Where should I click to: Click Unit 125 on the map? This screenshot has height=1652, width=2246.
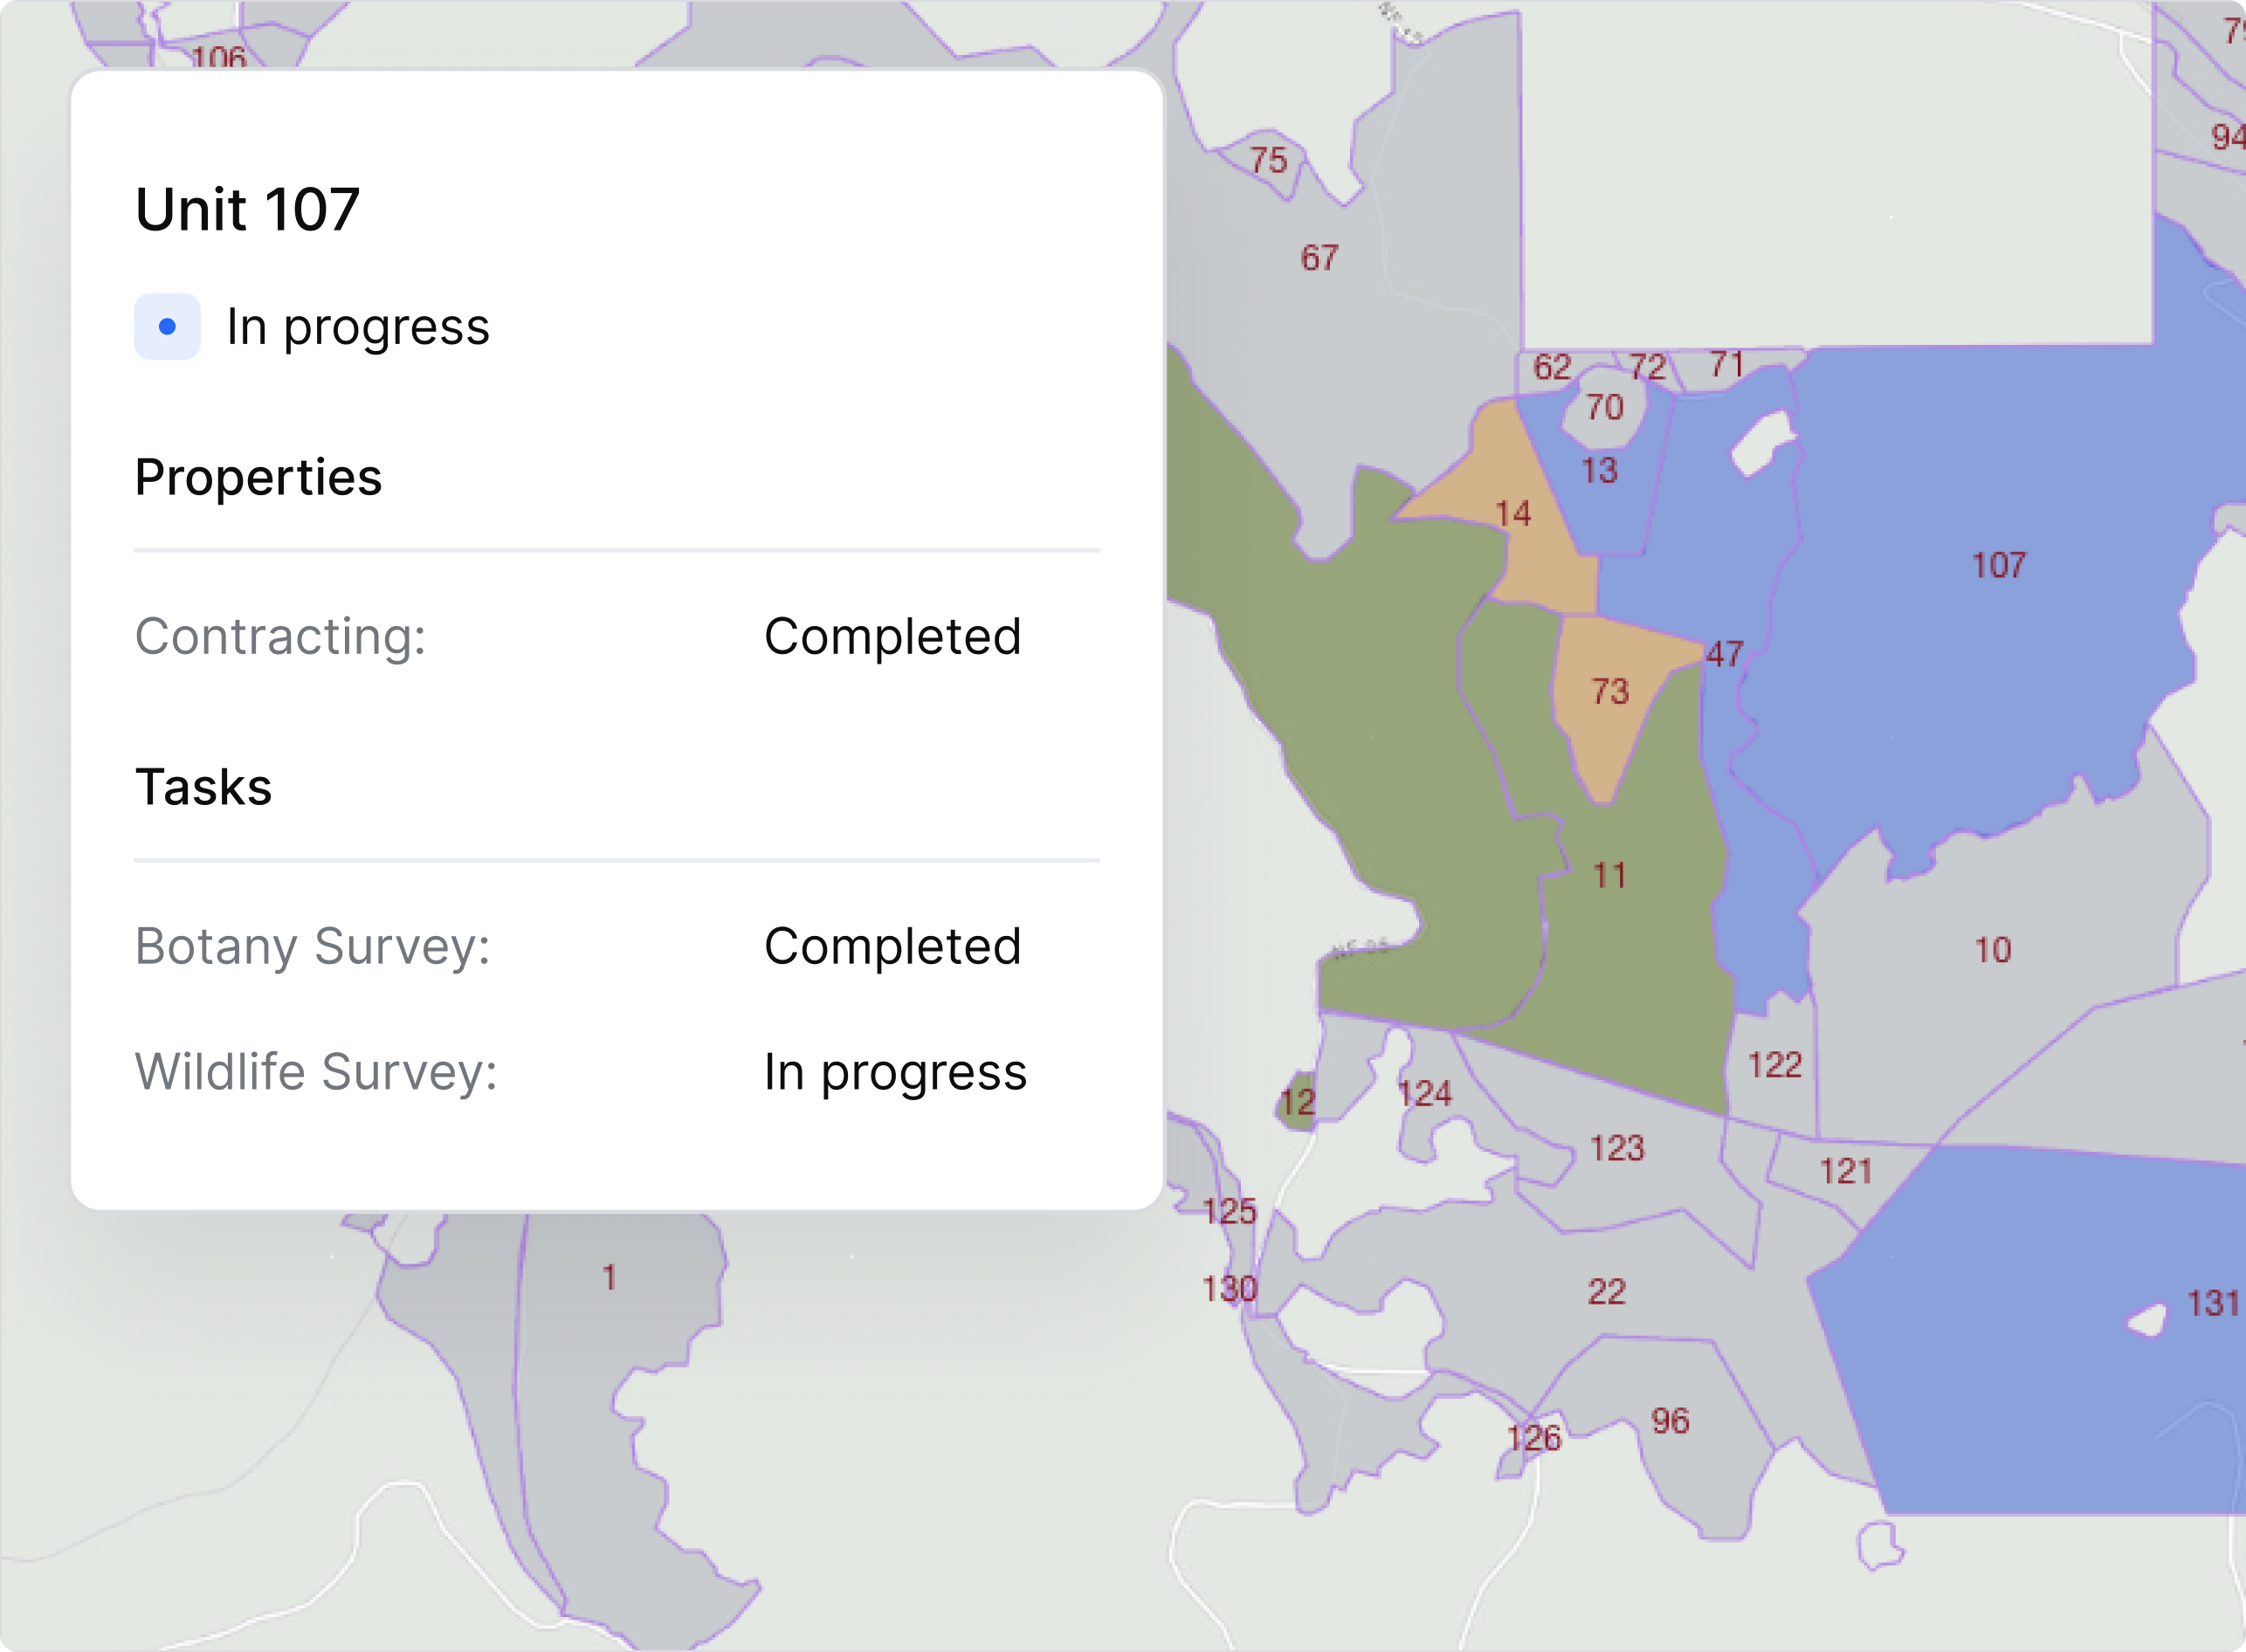point(1230,1213)
